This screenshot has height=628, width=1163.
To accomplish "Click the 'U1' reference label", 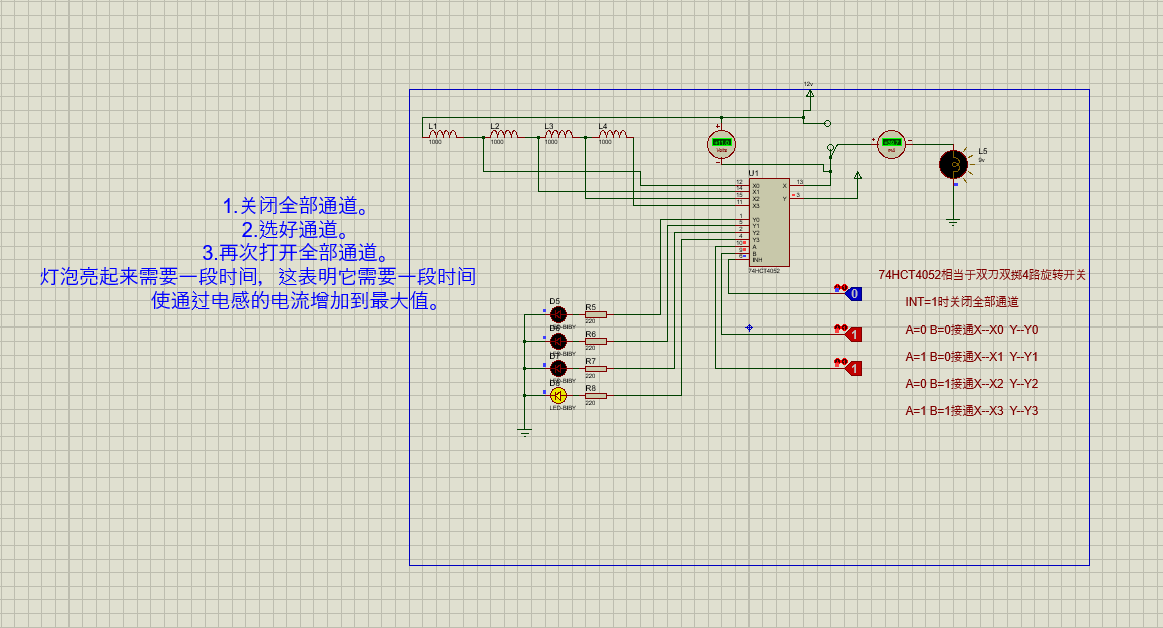I will click(x=754, y=173).
